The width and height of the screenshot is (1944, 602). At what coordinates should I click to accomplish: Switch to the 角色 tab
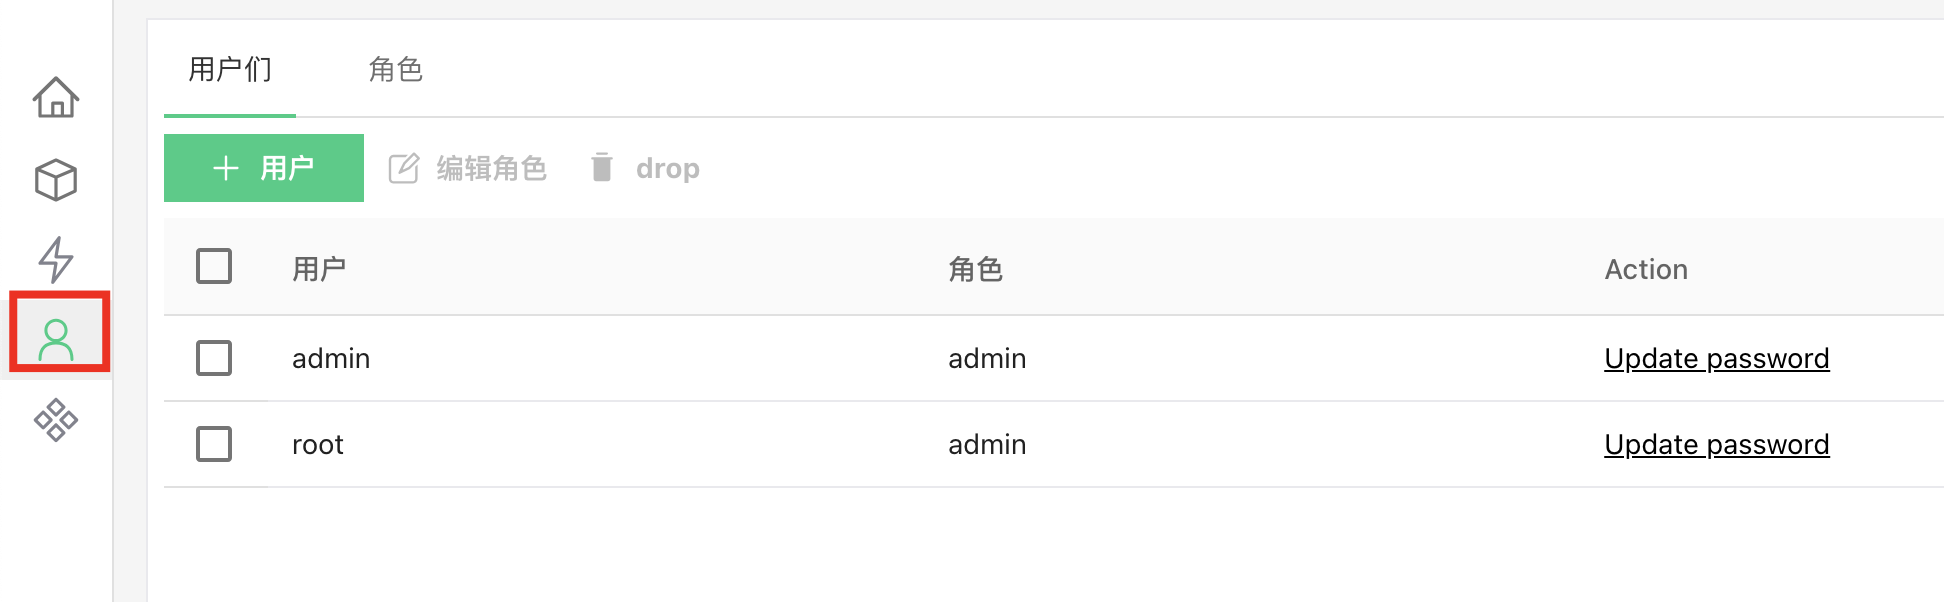point(396,70)
